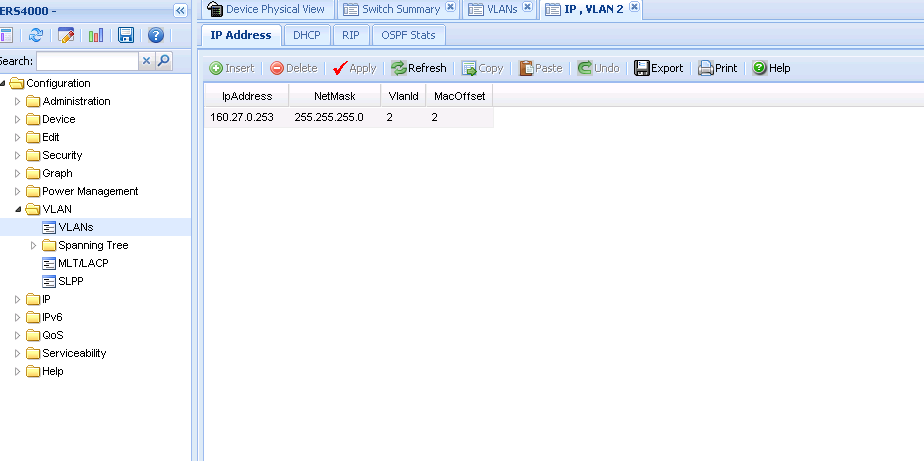
Task: Close the Switch Summary tab
Action: (x=450, y=7)
